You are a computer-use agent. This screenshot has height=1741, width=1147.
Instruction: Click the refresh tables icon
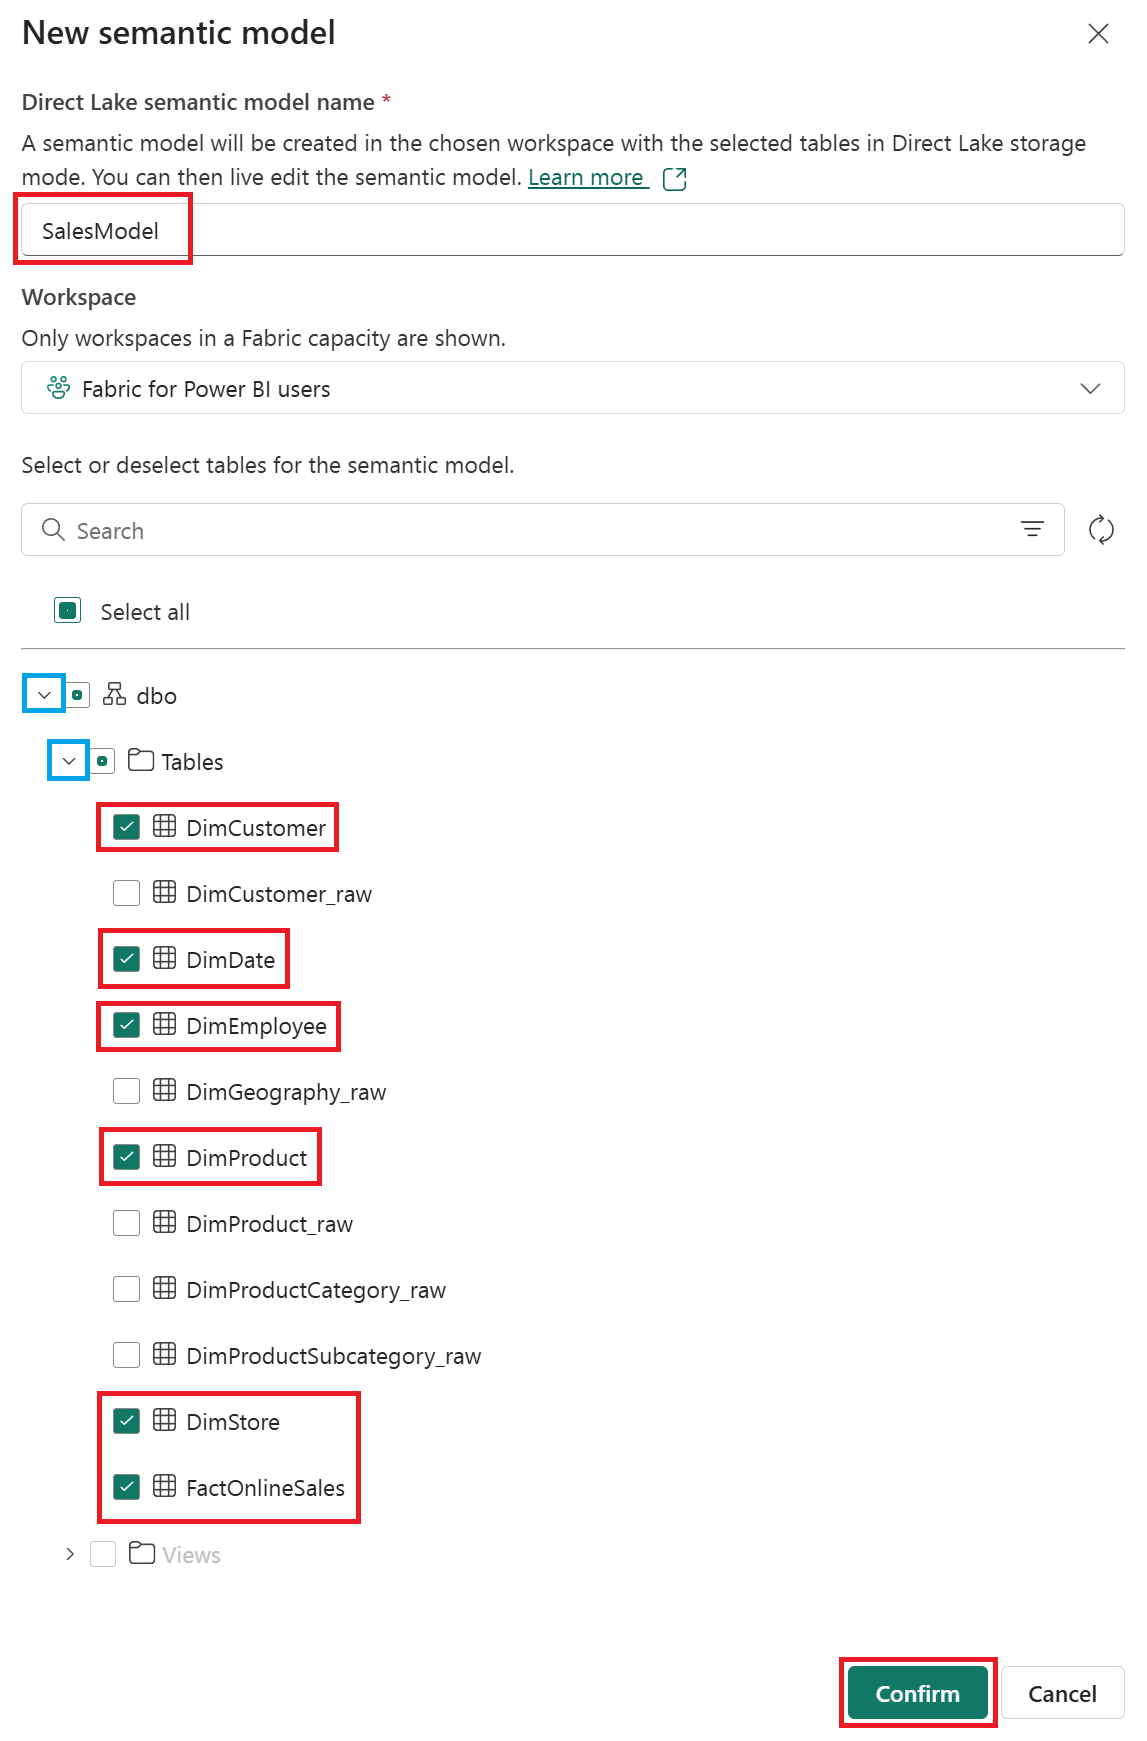(x=1101, y=529)
